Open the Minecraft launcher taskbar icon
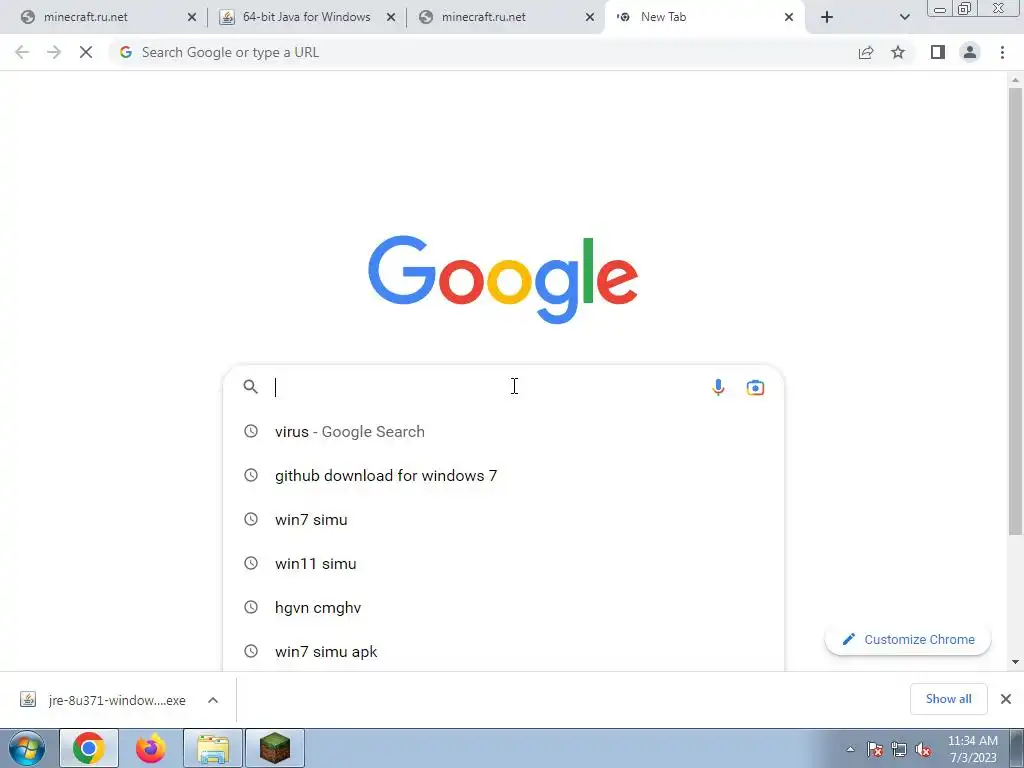Image resolution: width=1024 pixels, height=768 pixels. point(274,748)
